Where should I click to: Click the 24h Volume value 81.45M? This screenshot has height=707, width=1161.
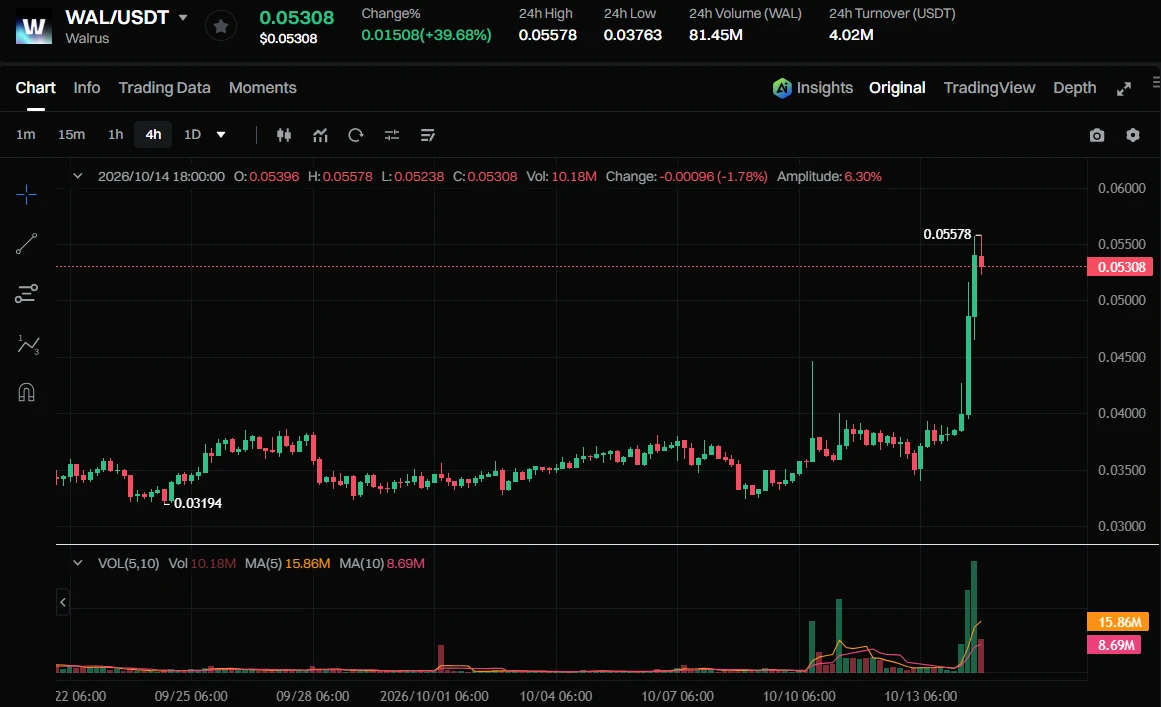point(715,35)
